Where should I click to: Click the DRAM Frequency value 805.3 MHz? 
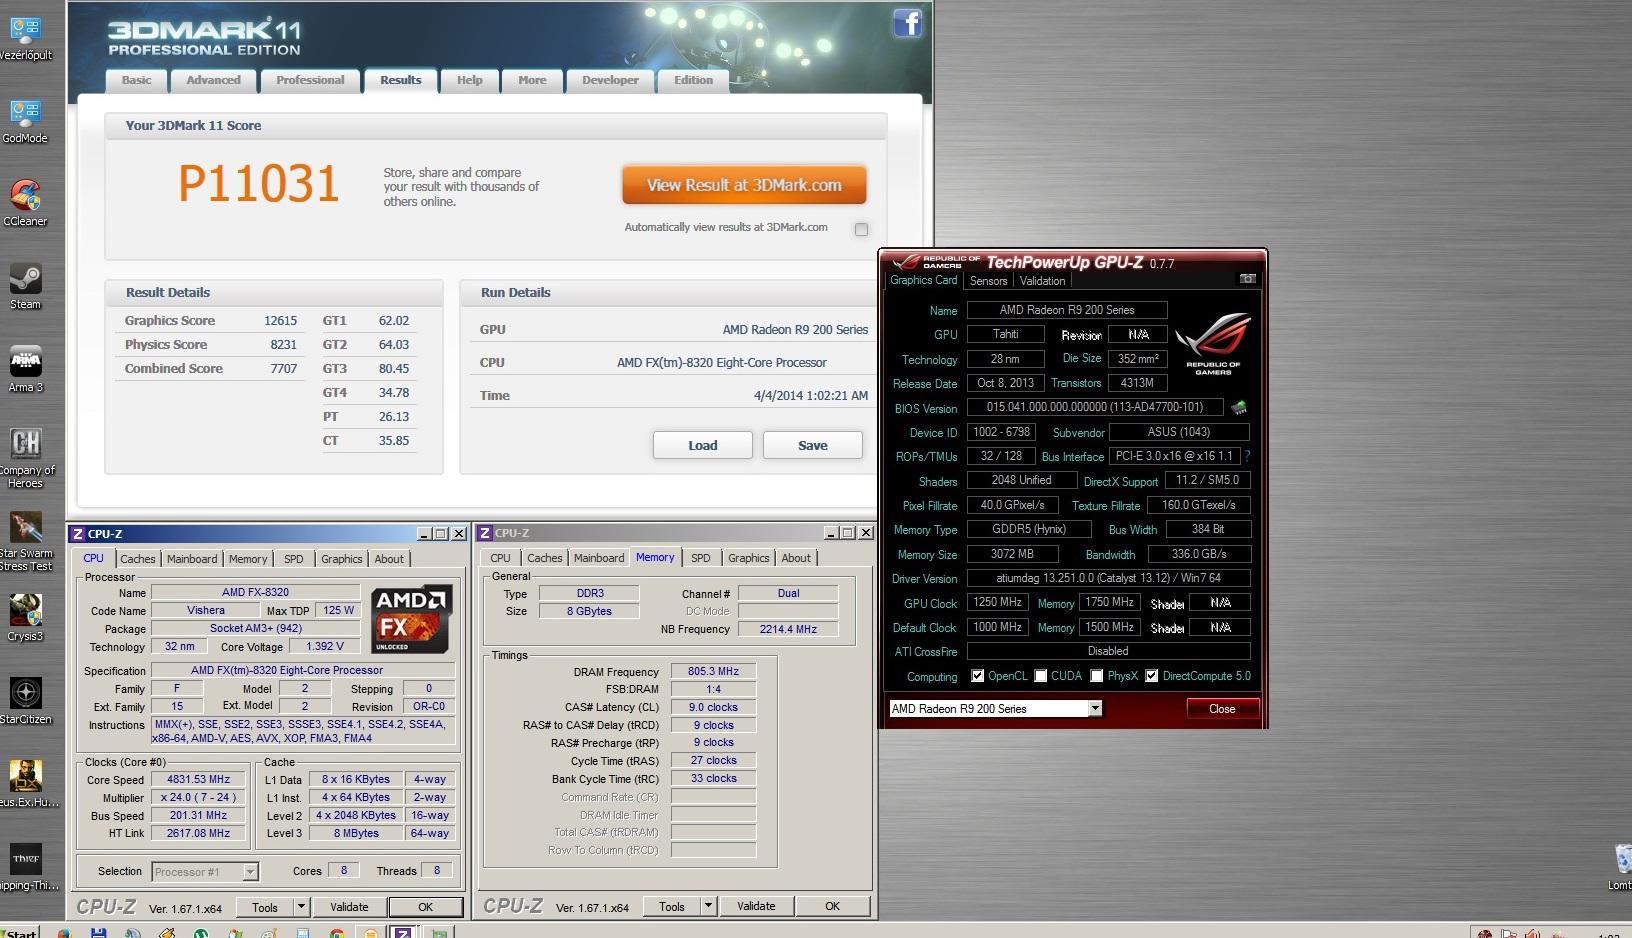tap(713, 671)
